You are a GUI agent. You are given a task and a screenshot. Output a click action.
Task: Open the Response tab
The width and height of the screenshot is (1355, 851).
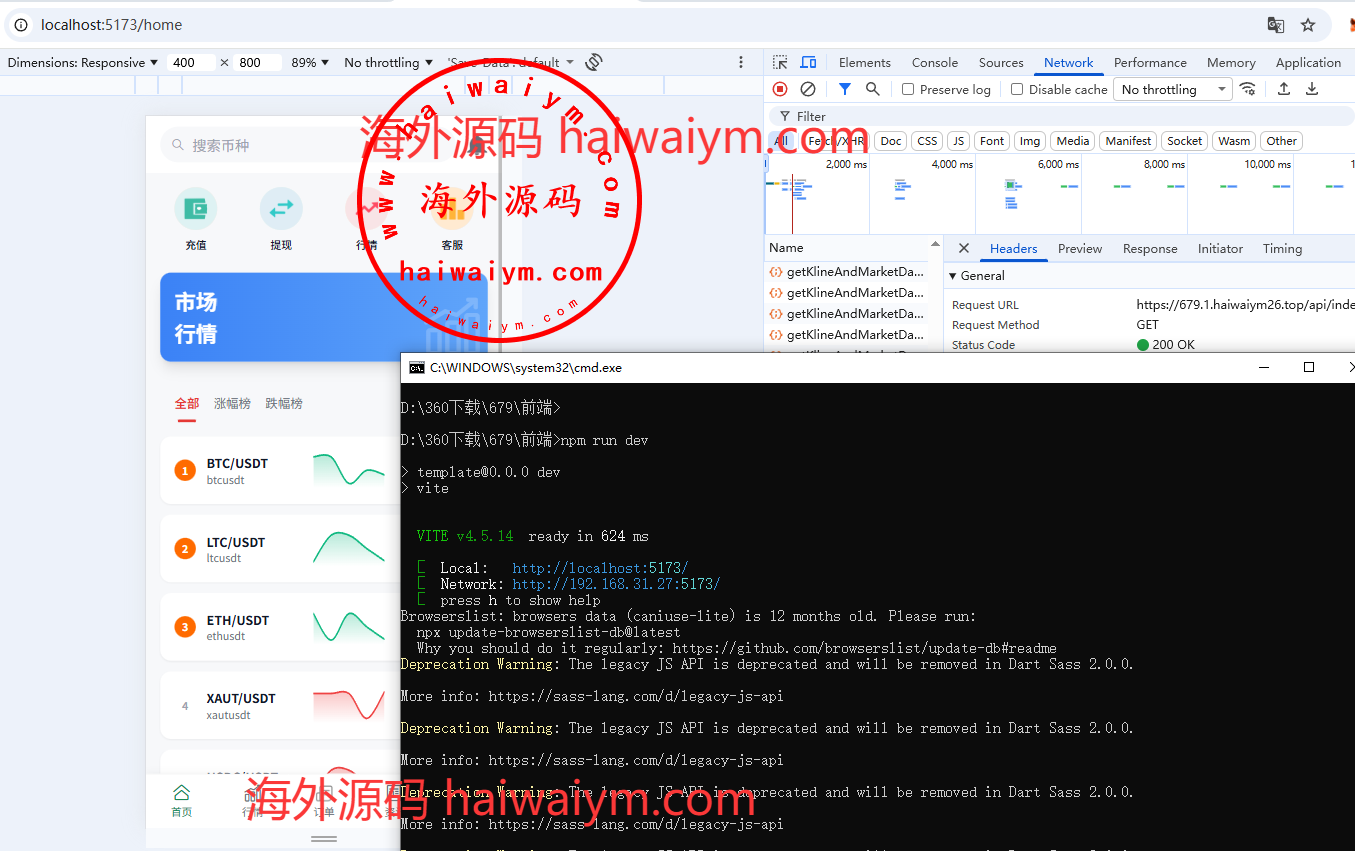click(1150, 249)
